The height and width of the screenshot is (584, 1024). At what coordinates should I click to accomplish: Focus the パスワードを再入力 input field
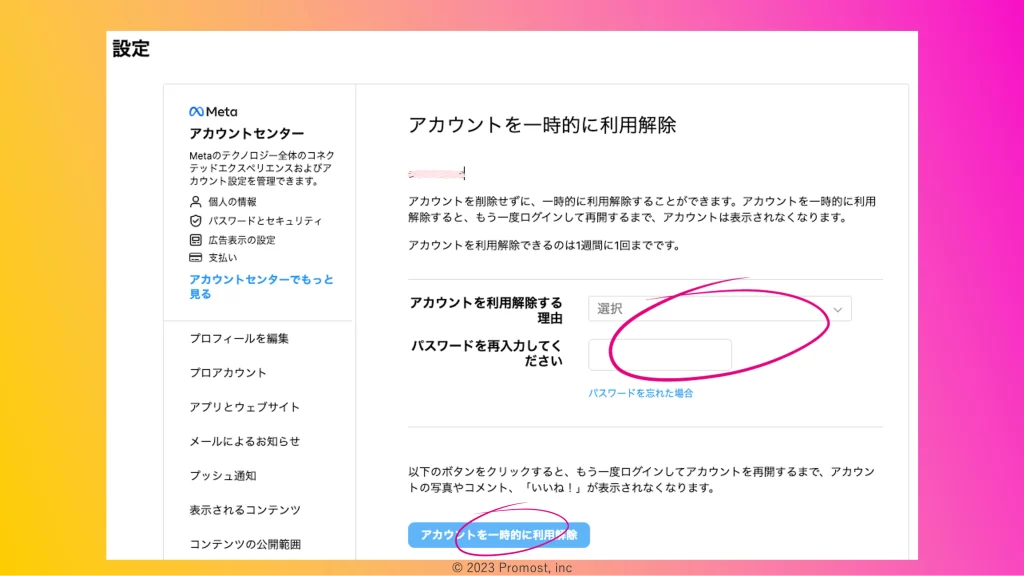(x=660, y=354)
